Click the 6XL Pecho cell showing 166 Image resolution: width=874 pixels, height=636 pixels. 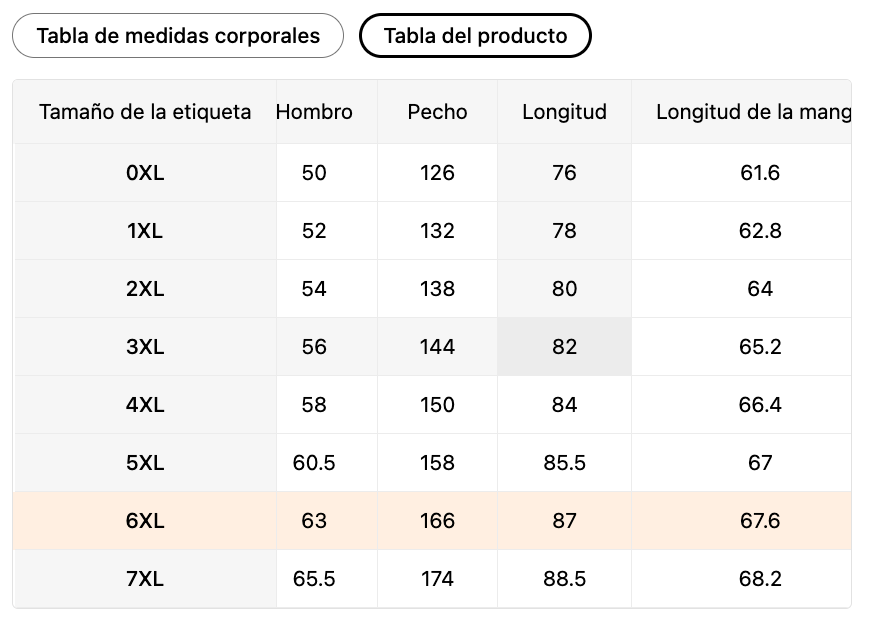pos(437,521)
